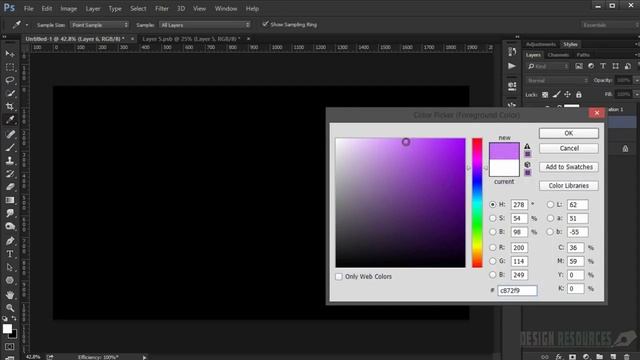Uncheck Show Sampling Ring

265,24
